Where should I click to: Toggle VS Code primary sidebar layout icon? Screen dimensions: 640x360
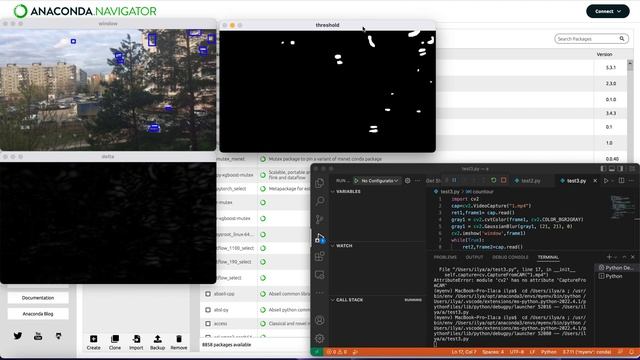point(603,169)
